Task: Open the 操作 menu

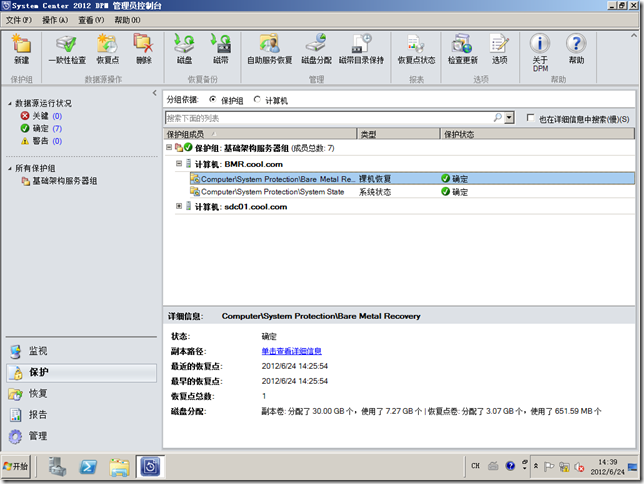Action: point(55,20)
